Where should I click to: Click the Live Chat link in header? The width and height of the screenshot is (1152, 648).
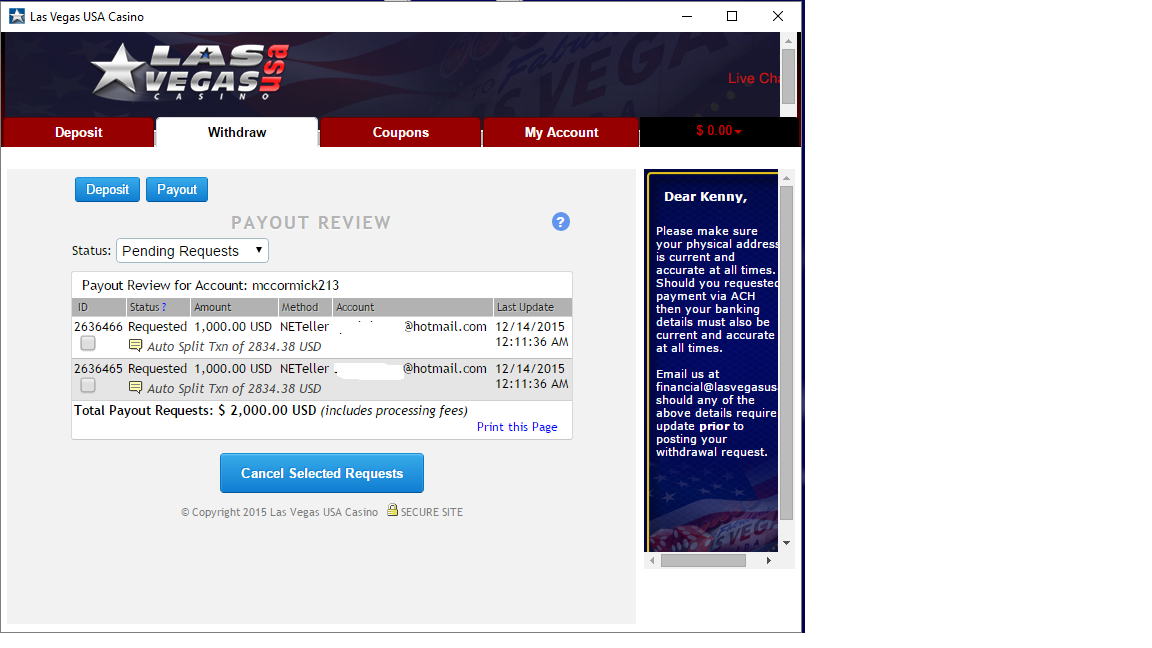[x=753, y=79]
